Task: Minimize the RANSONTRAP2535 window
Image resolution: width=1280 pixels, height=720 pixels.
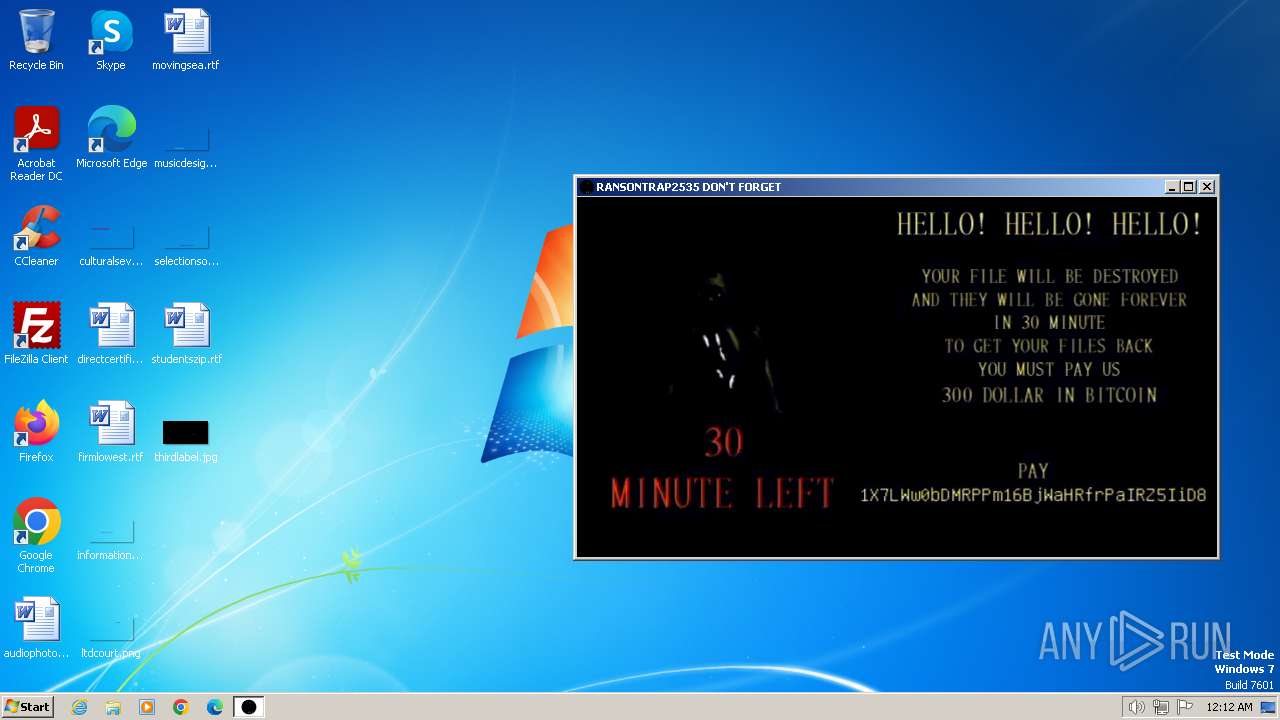Action: [1172, 187]
